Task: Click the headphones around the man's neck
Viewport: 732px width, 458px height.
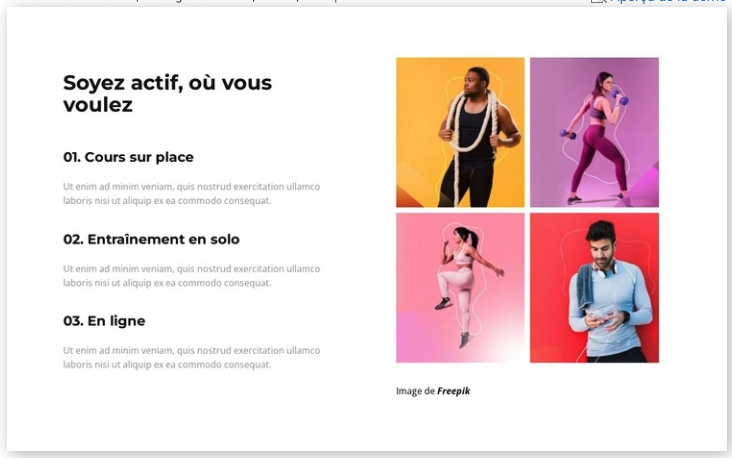Action: [604, 267]
